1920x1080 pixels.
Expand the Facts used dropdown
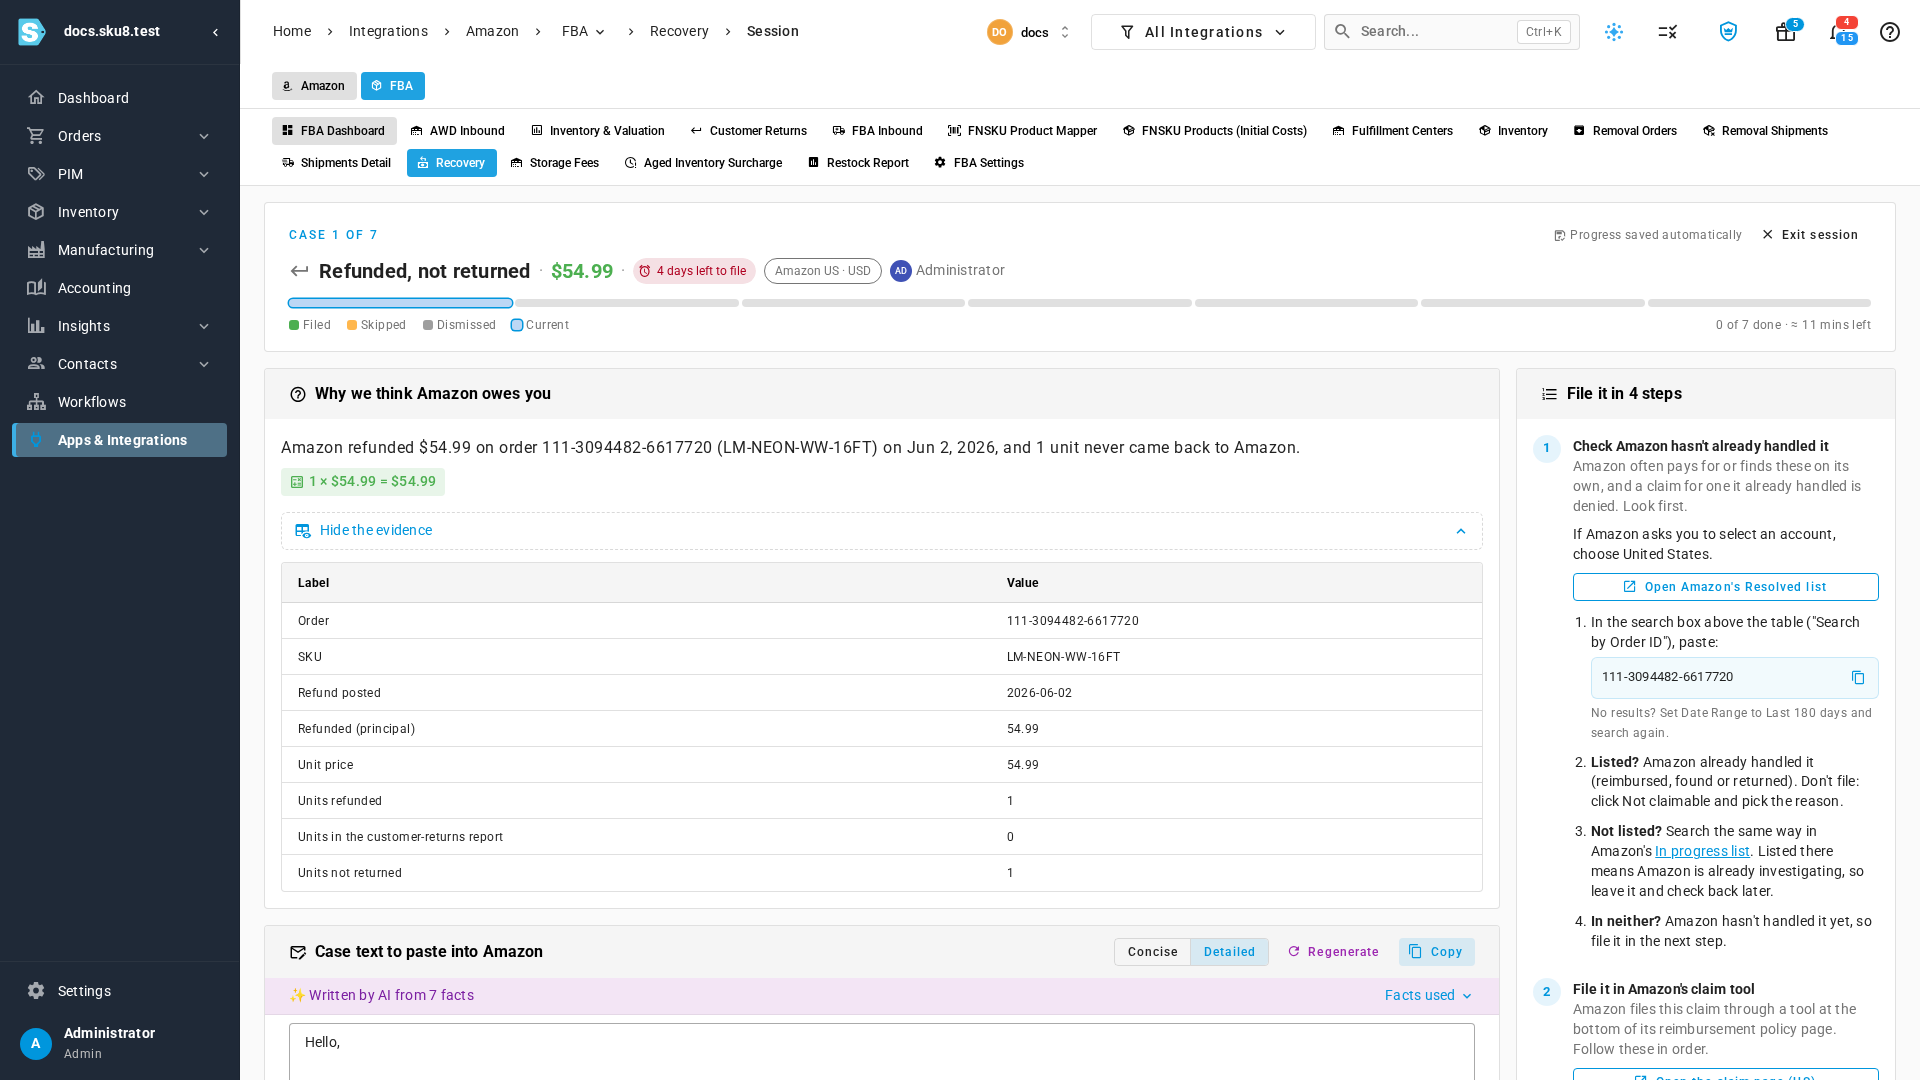pos(1428,996)
